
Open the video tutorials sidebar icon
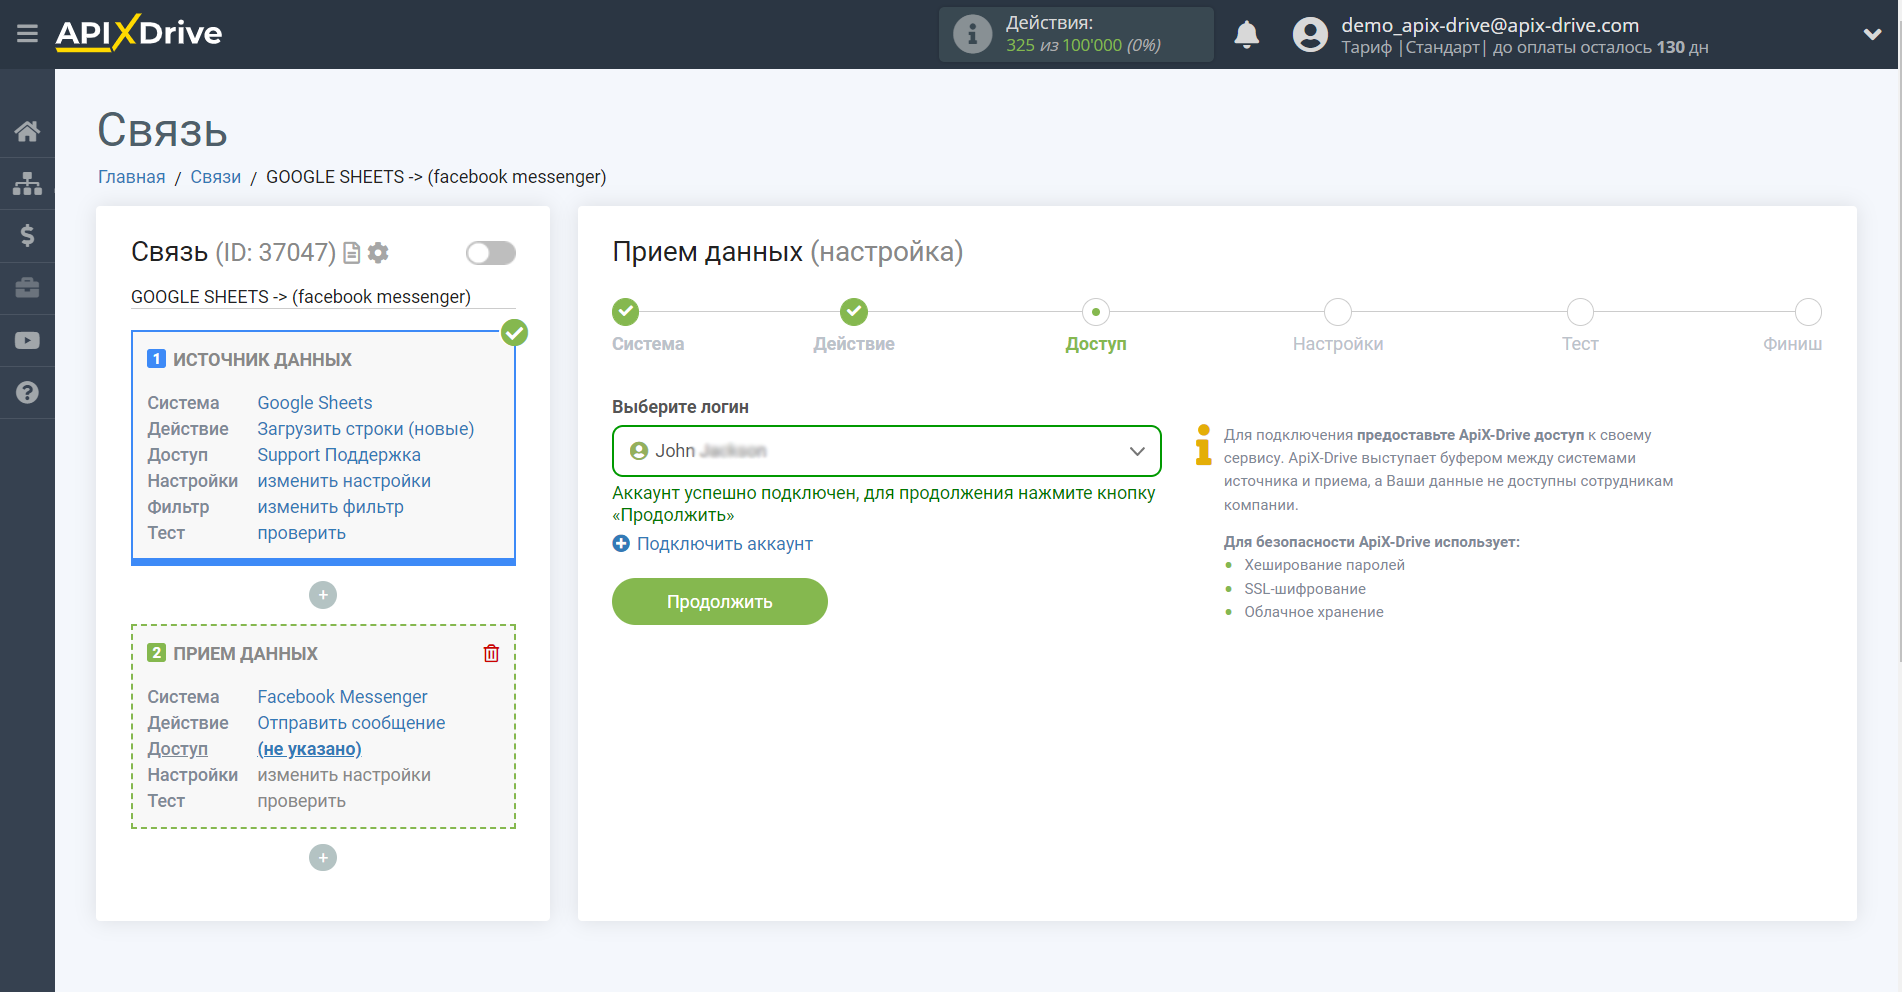27,340
